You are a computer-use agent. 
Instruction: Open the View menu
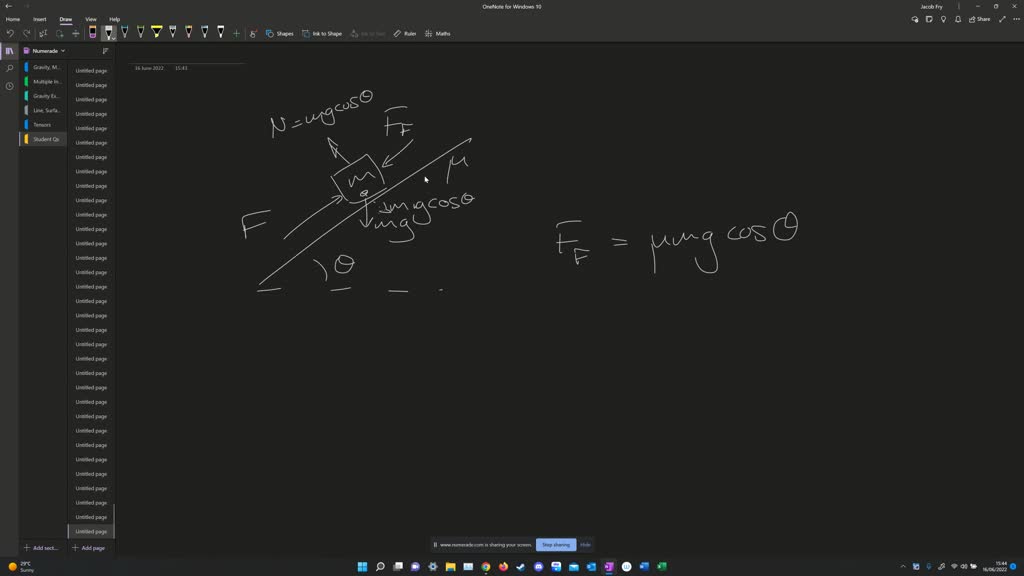click(90, 19)
